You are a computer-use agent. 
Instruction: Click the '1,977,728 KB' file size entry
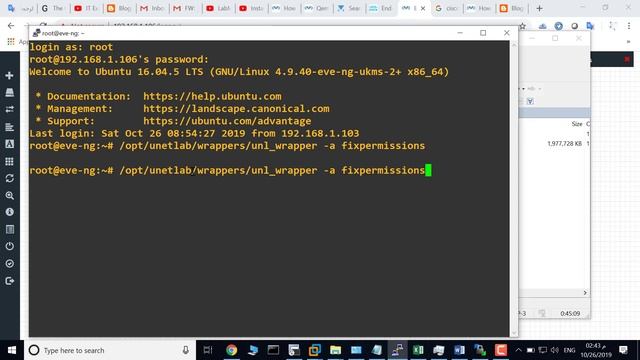[564, 144]
